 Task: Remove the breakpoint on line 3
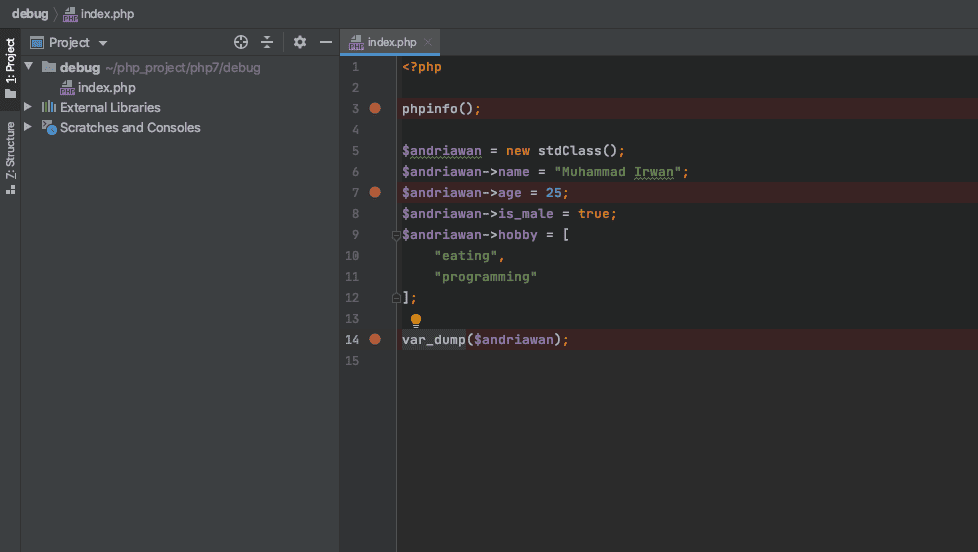[x=375, y=108]
